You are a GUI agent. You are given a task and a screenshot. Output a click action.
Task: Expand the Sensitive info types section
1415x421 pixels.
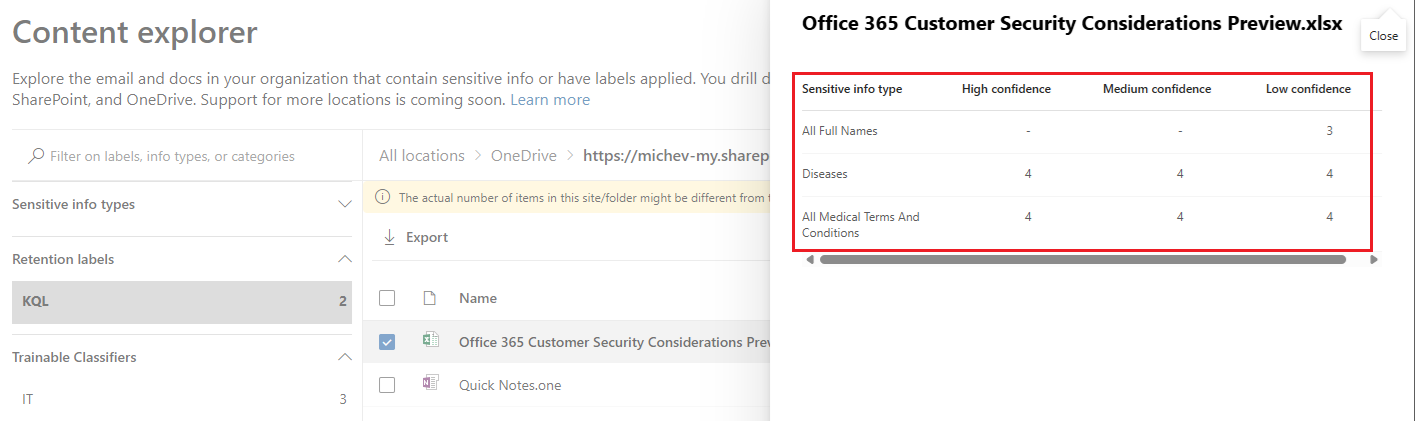tap(345, 204)
